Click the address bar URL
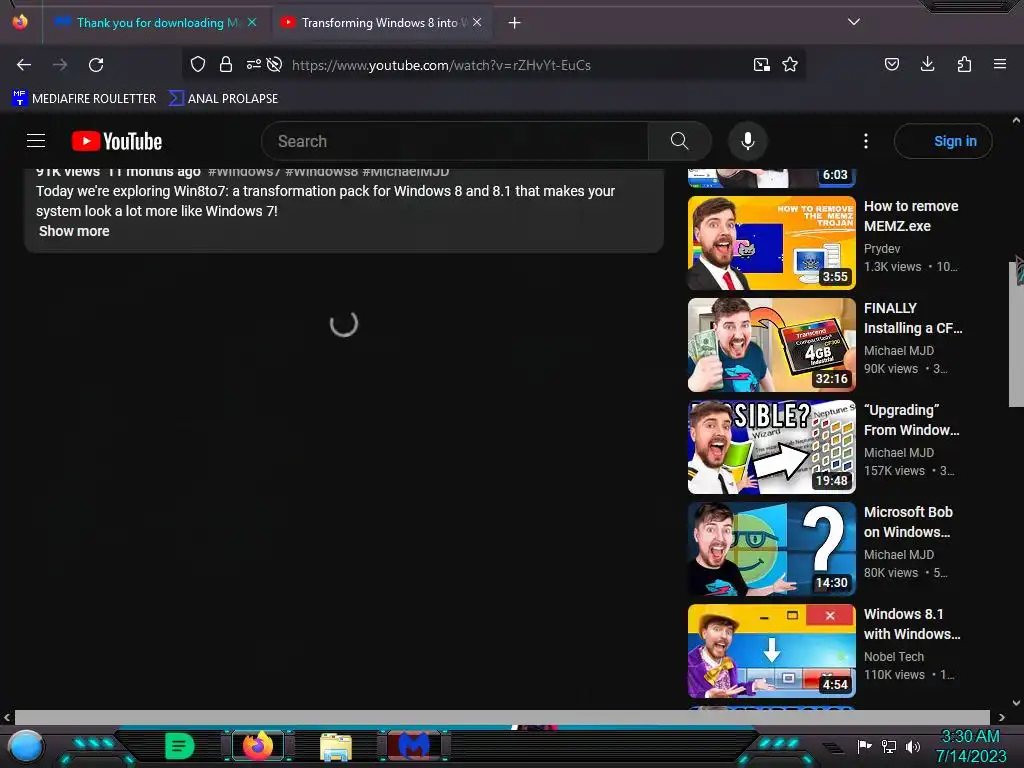The height and width of the screenshot is (768, 1024). coord(441,65)
